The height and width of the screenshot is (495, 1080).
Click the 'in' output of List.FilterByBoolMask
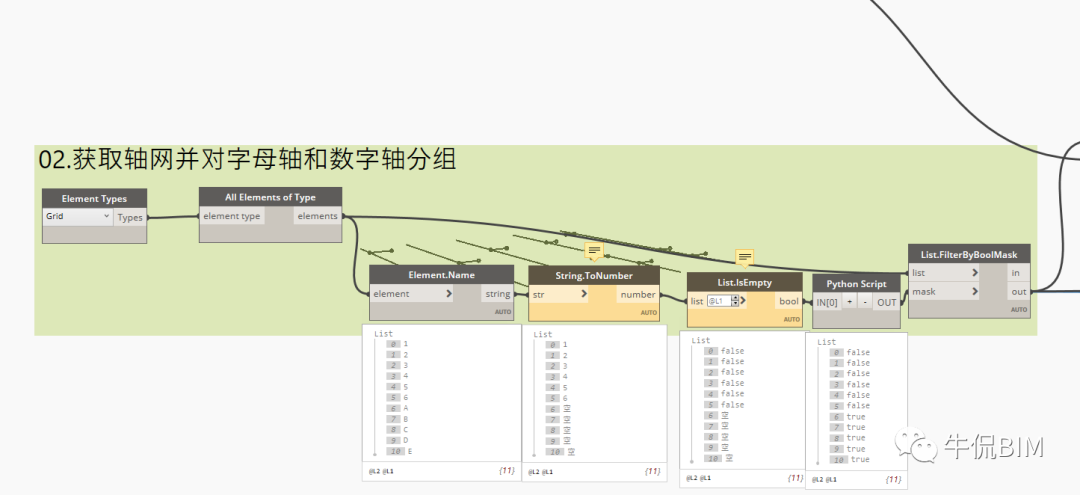click(x=1015, y=273)
